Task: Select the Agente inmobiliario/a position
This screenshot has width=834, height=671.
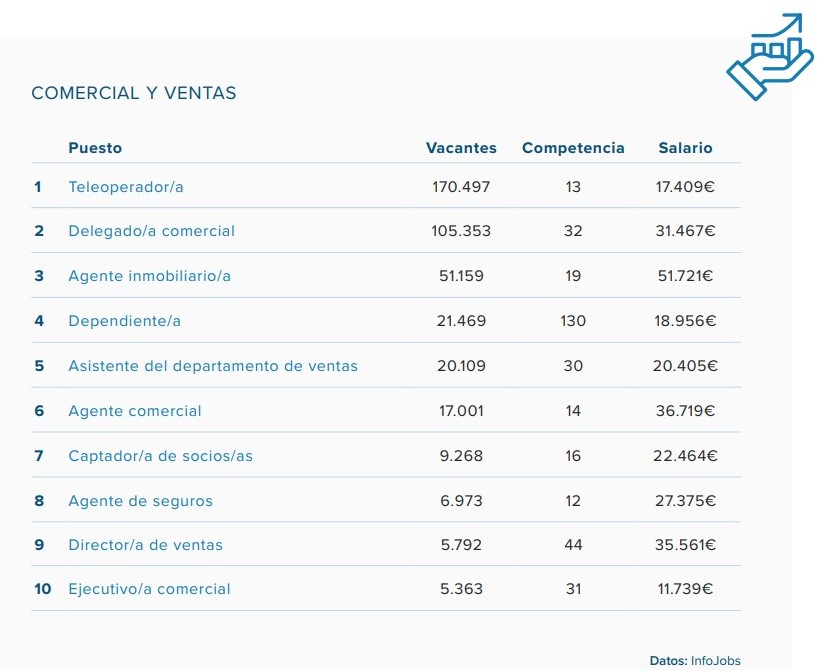Action: (149, 276)
